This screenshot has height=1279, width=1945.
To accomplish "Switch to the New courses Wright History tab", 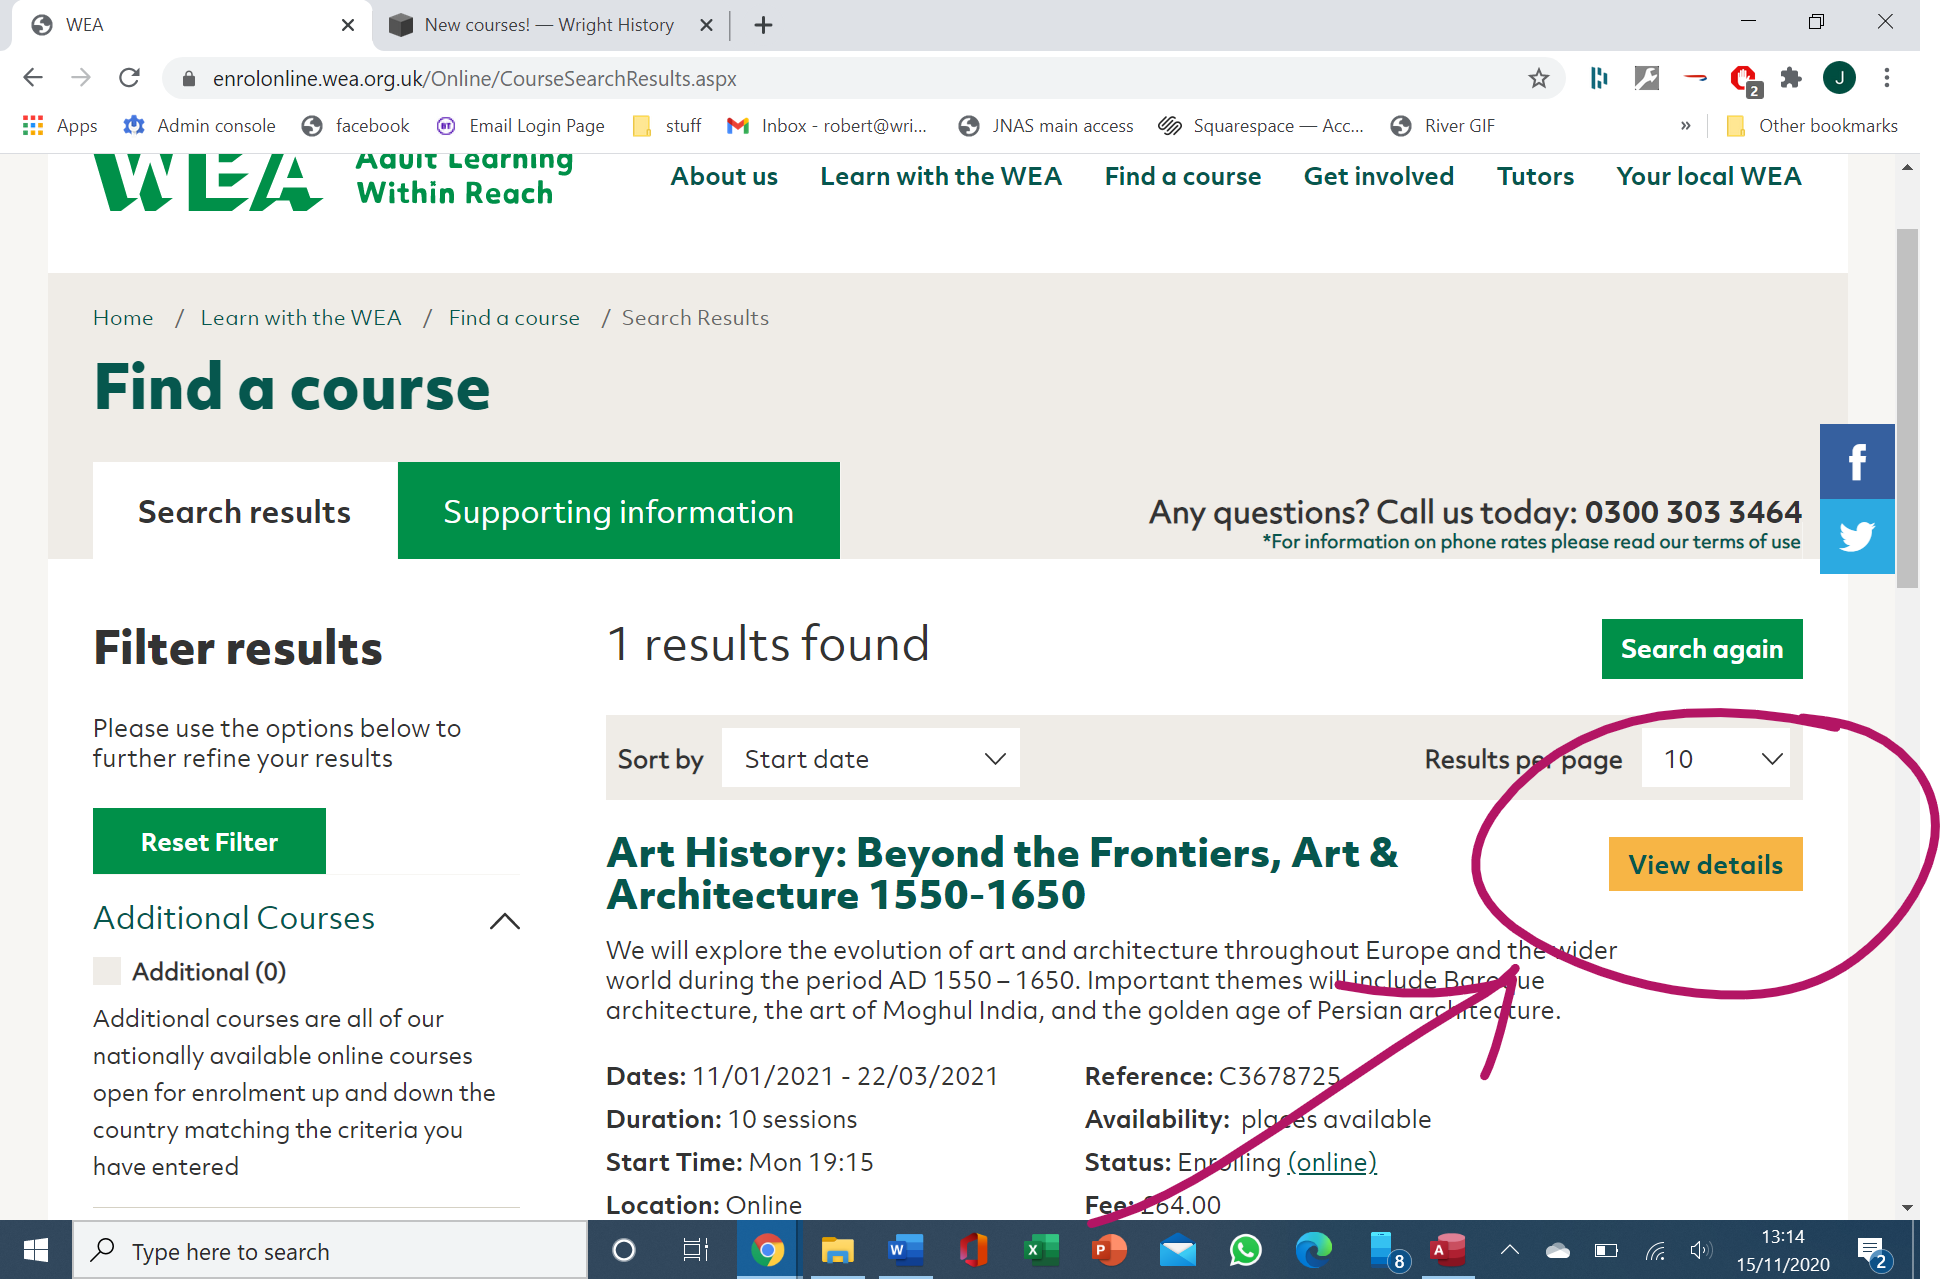I will coord(551,25).
